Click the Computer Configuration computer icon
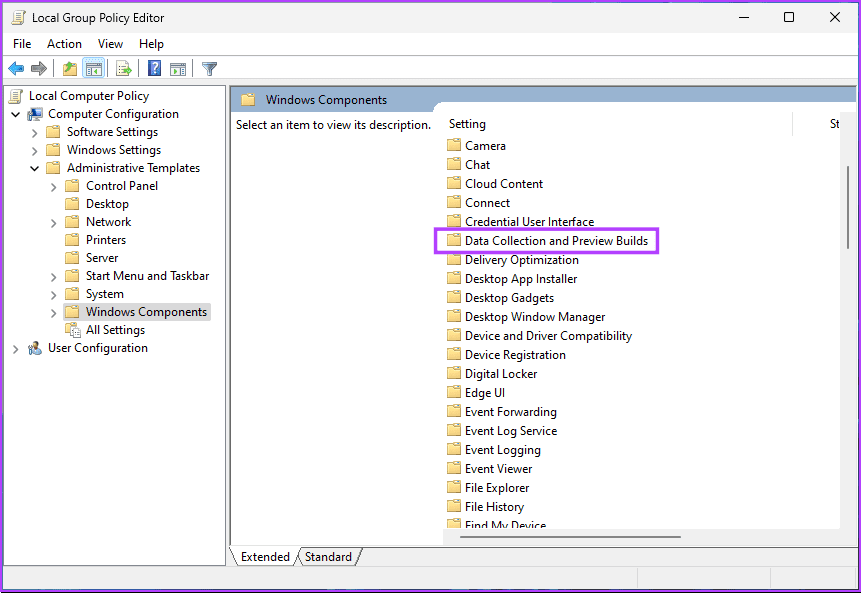861x593 pixels. pyautogui.click(x=35, y=114)
